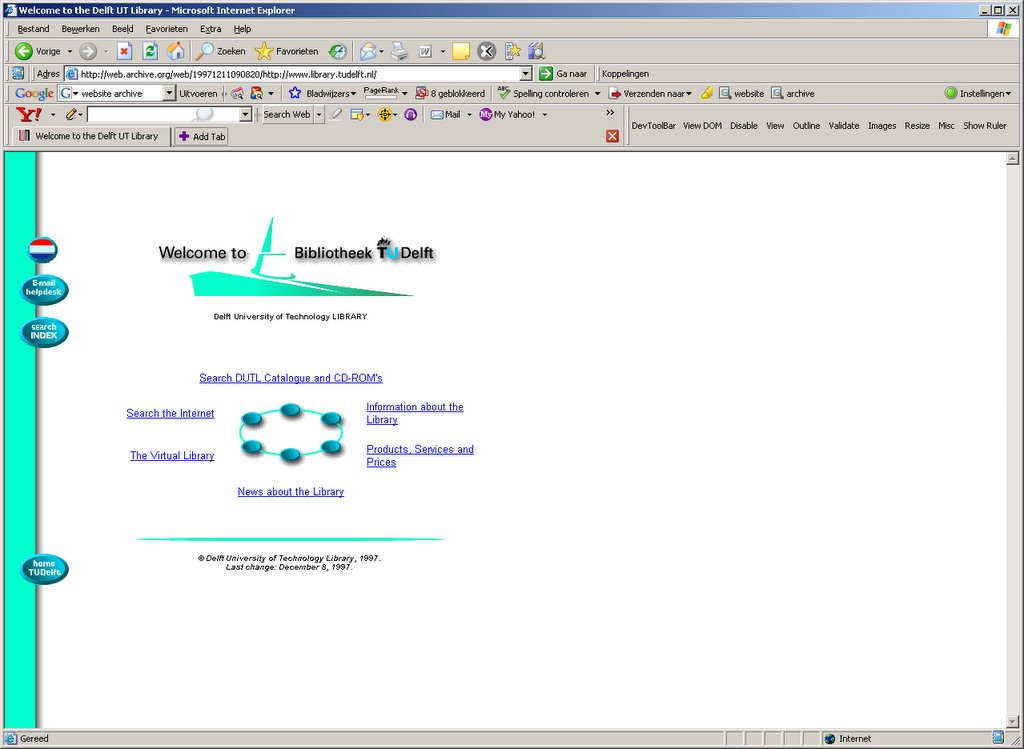Click the Search Web button
The width and height of the screenshot is (1024, 749).
click(x=287, y=115)
